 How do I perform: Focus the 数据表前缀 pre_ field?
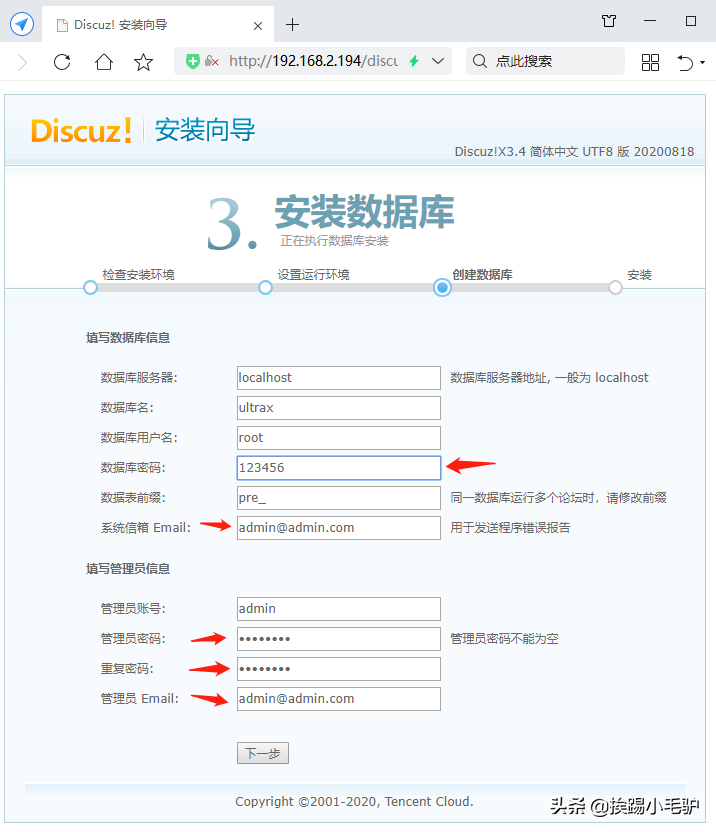pyautogui.click(x=339, y=498)
